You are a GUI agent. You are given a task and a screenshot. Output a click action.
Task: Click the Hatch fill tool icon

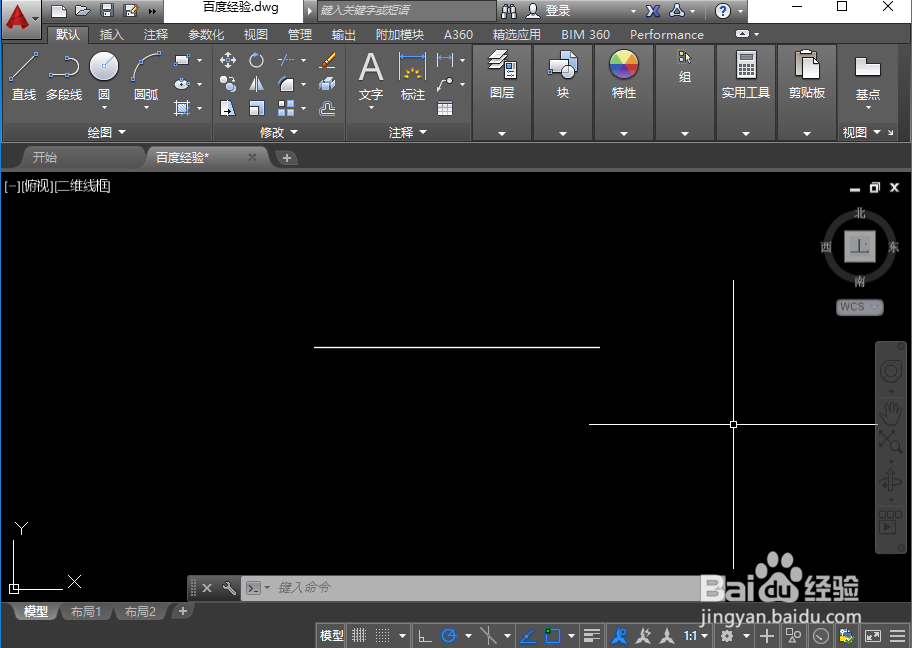coord(182,108)
